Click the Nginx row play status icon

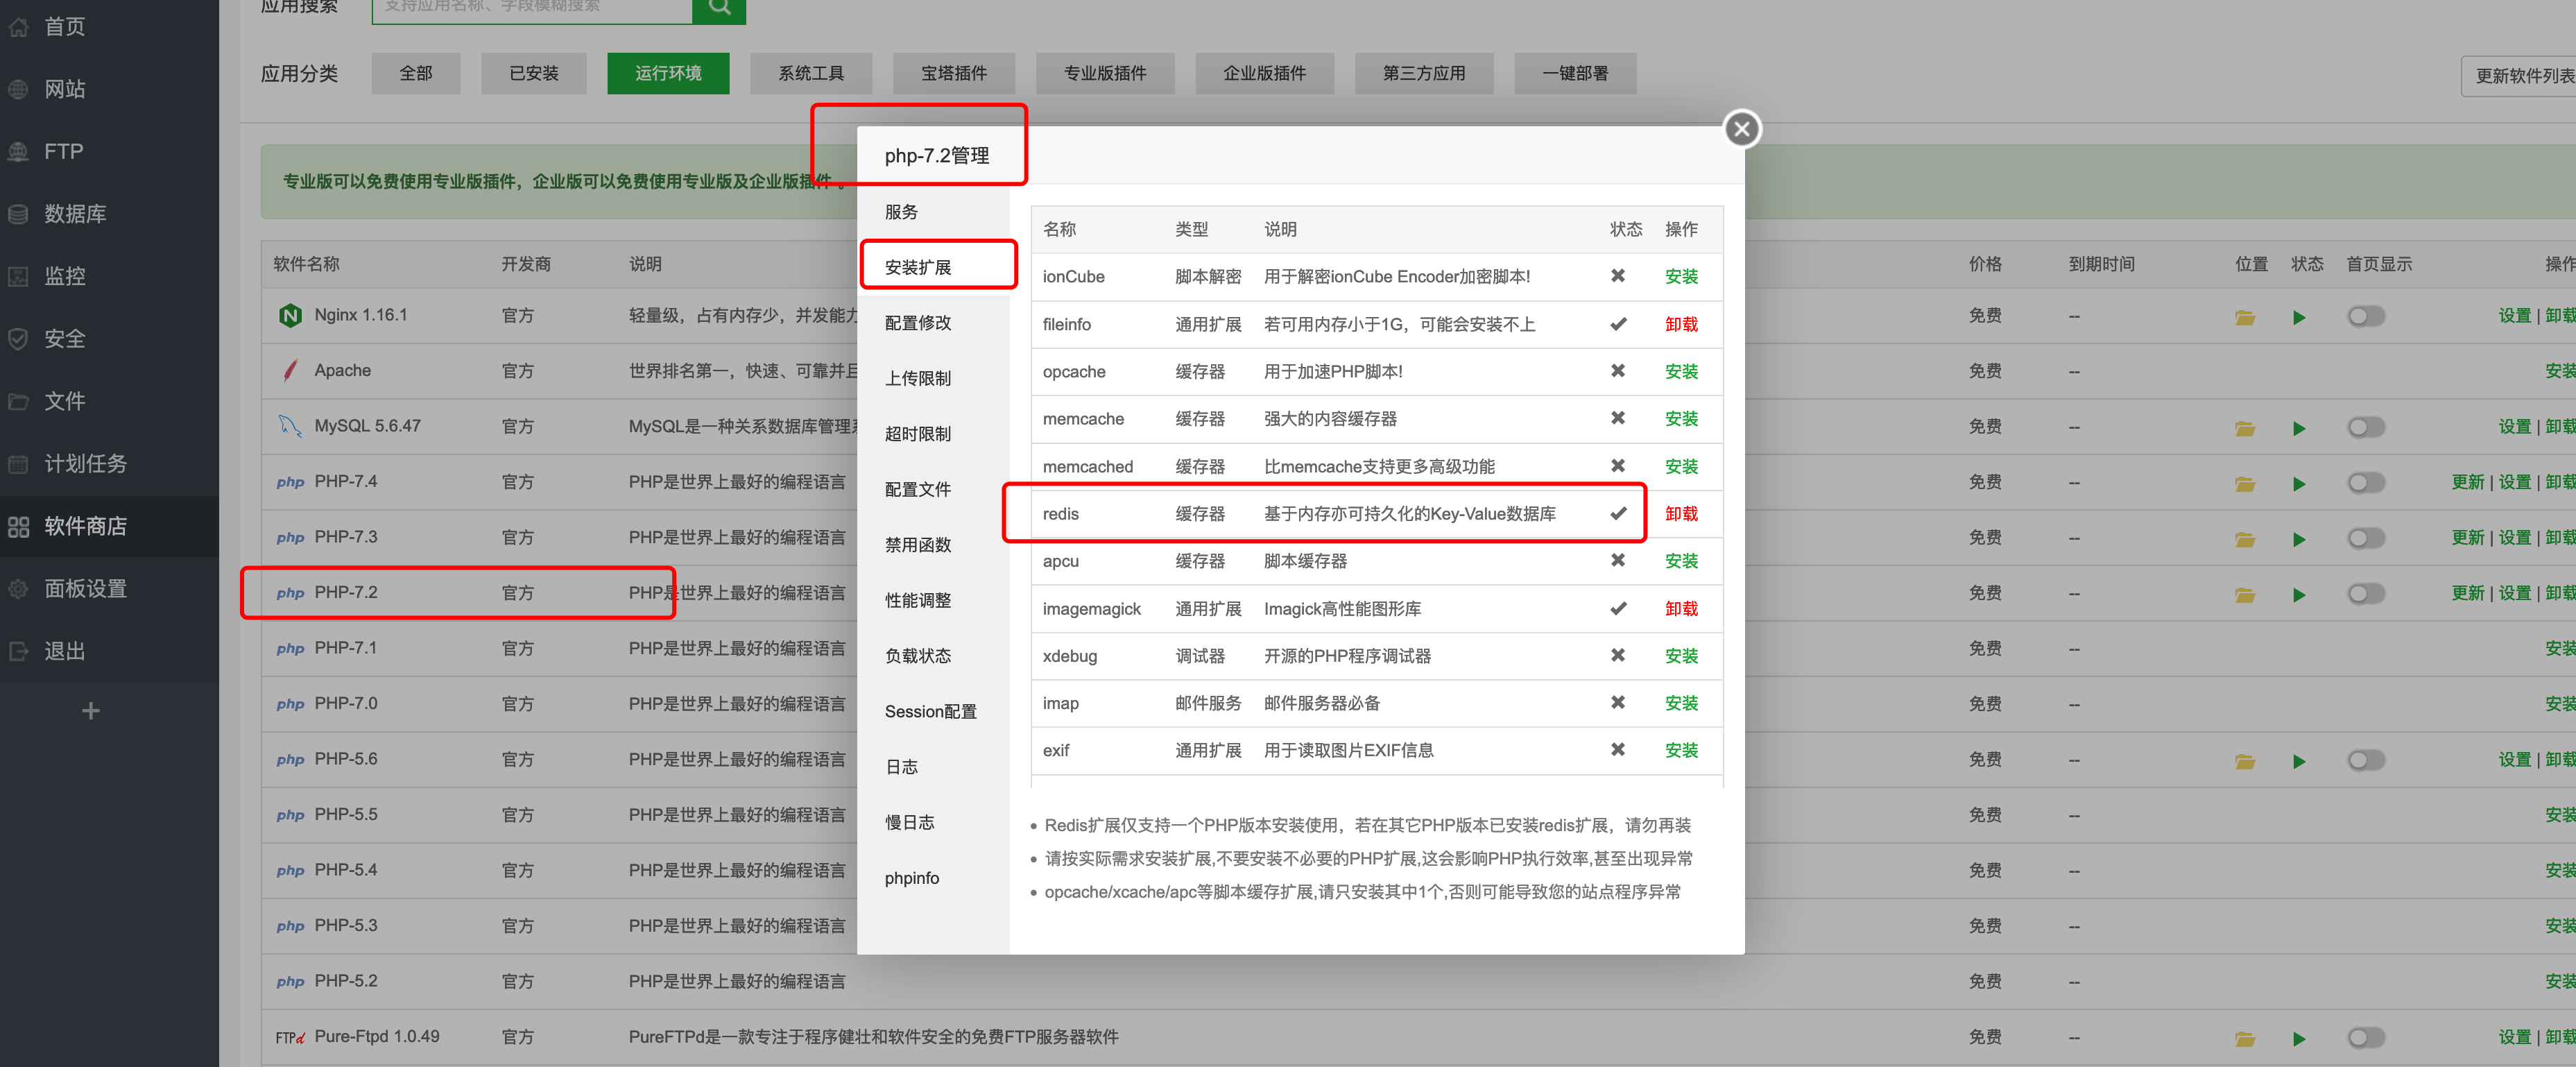click(2299, 317)
